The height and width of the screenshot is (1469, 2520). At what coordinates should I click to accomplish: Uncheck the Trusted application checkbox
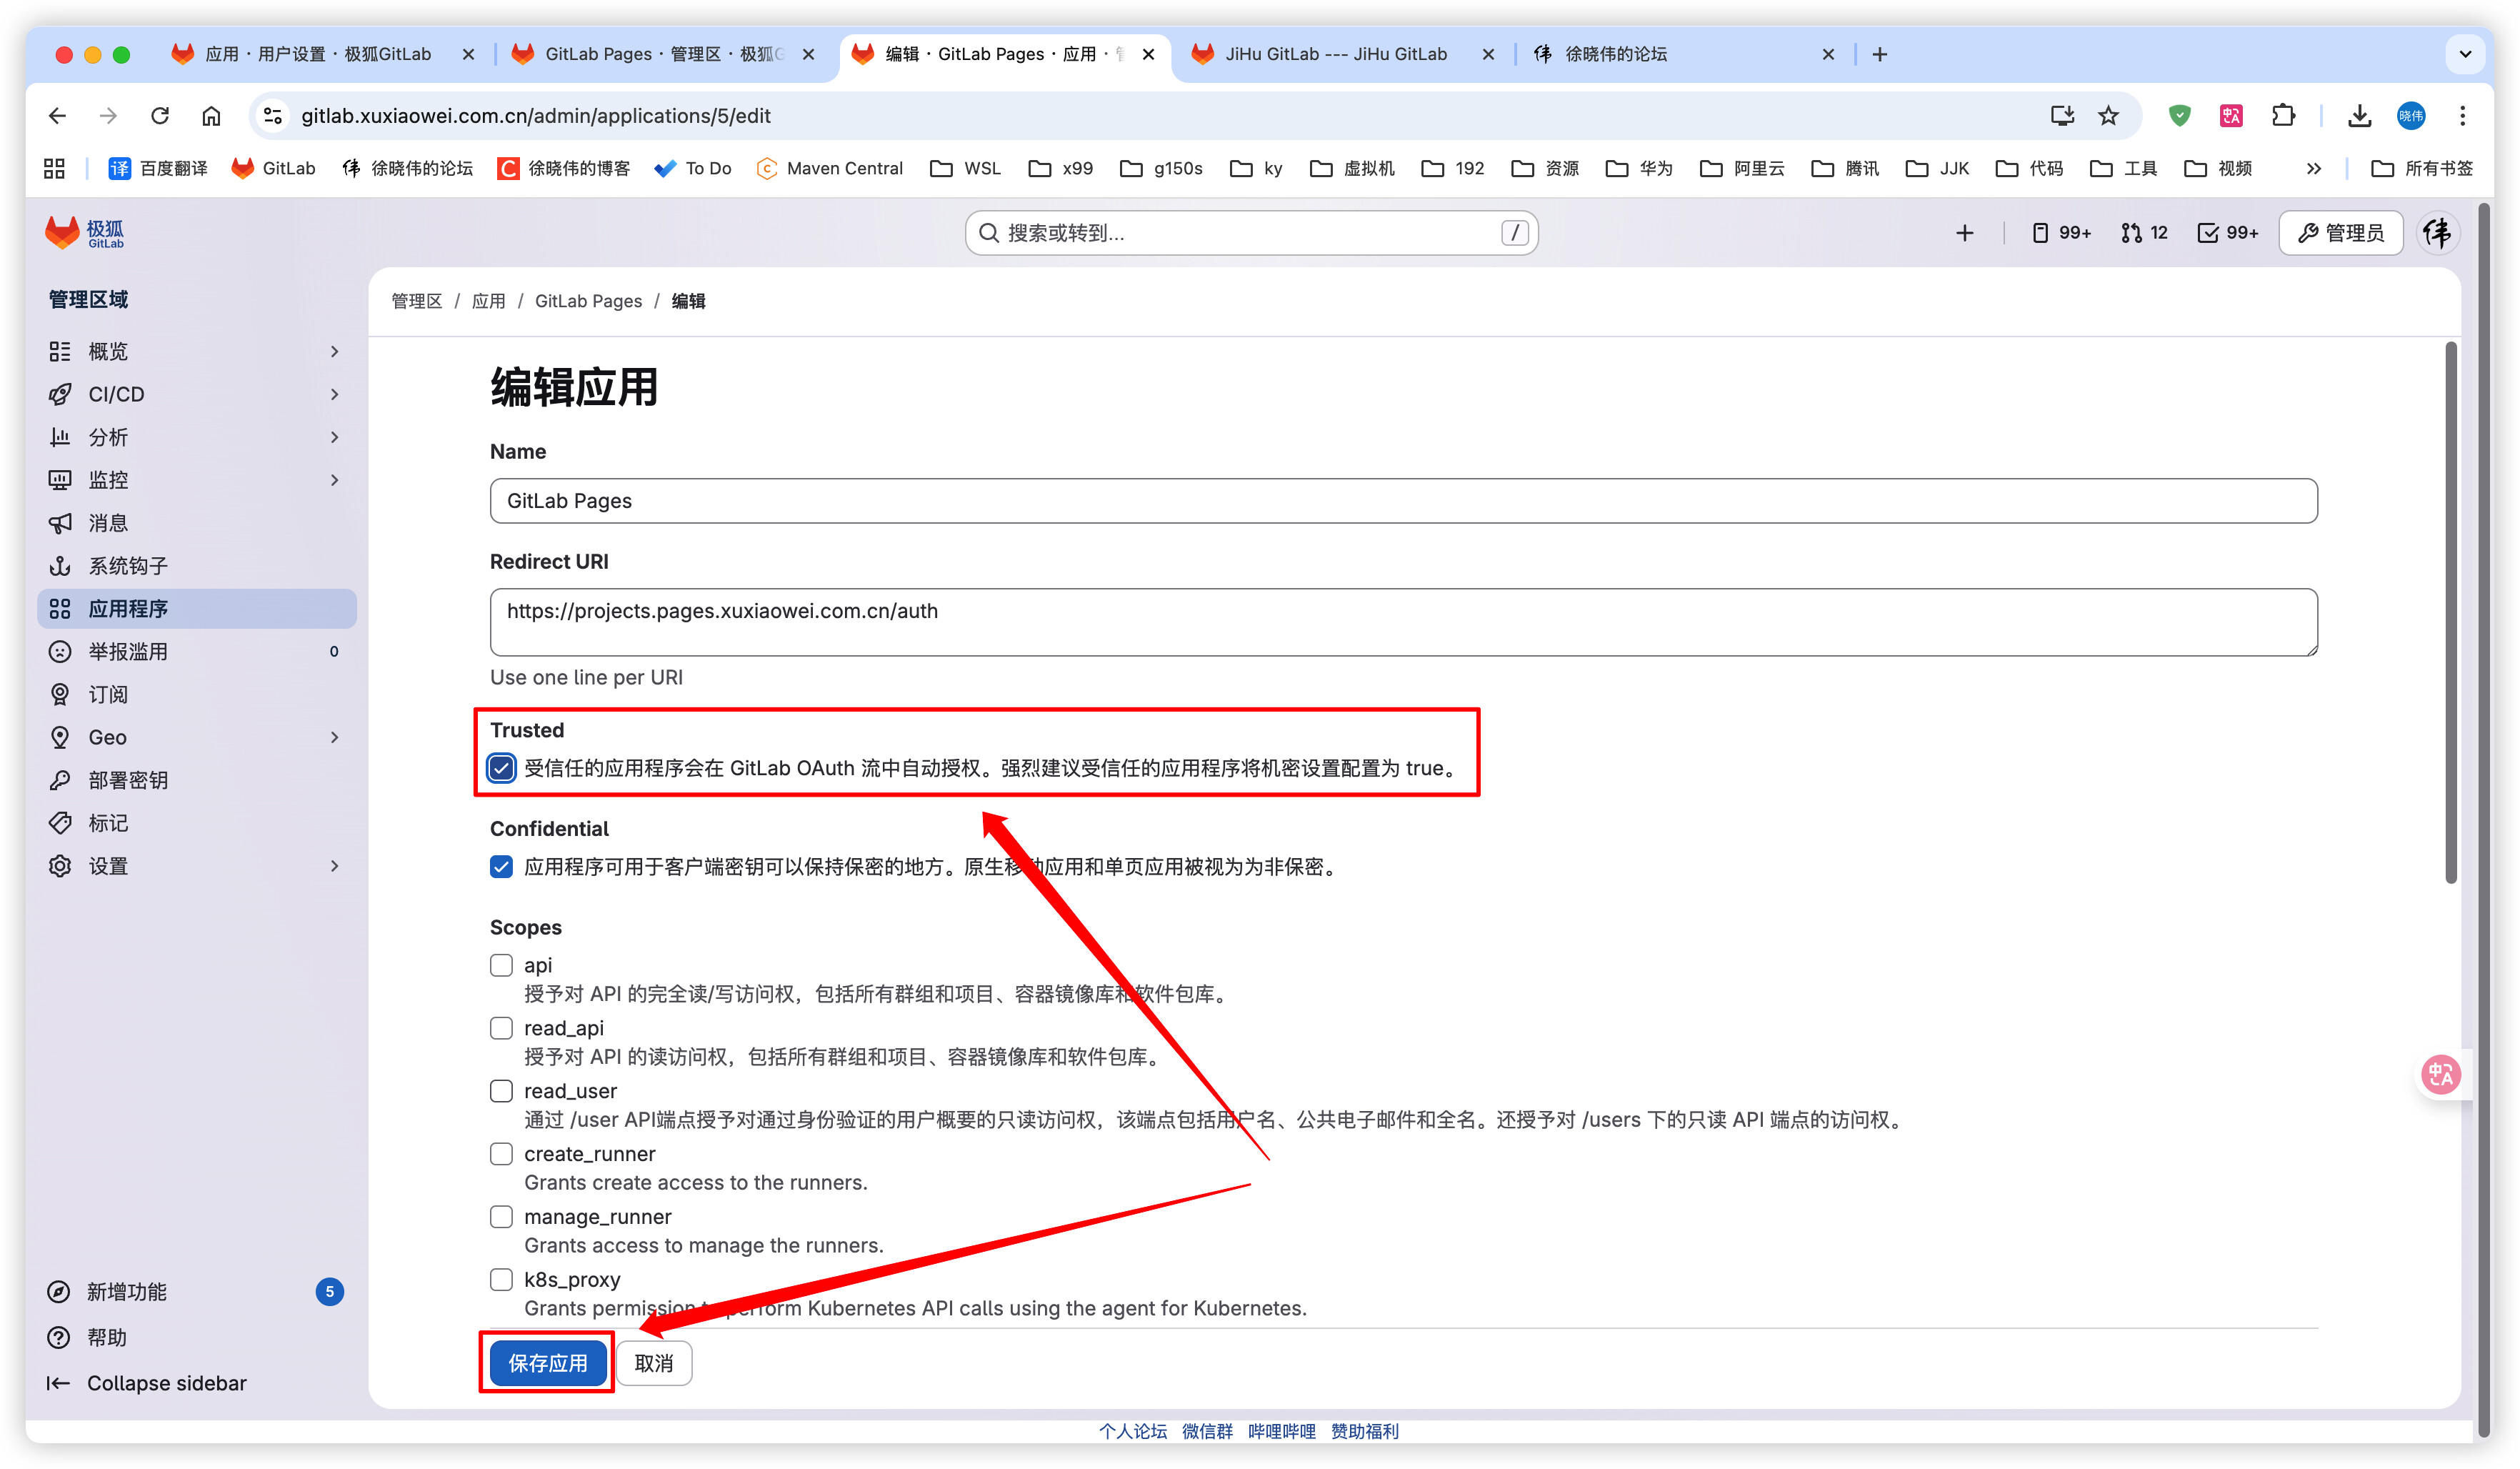501,768
